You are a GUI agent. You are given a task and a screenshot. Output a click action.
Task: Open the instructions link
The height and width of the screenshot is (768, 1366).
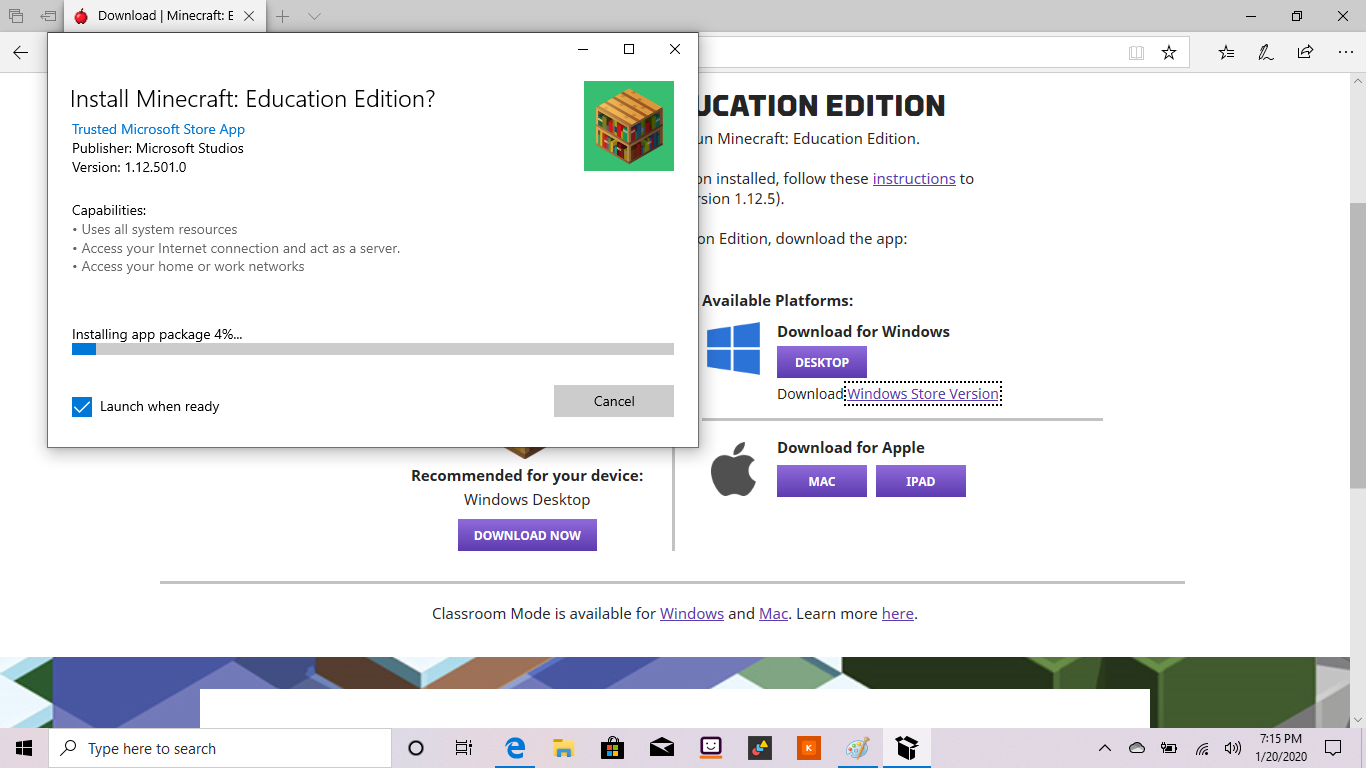(914, 179)
